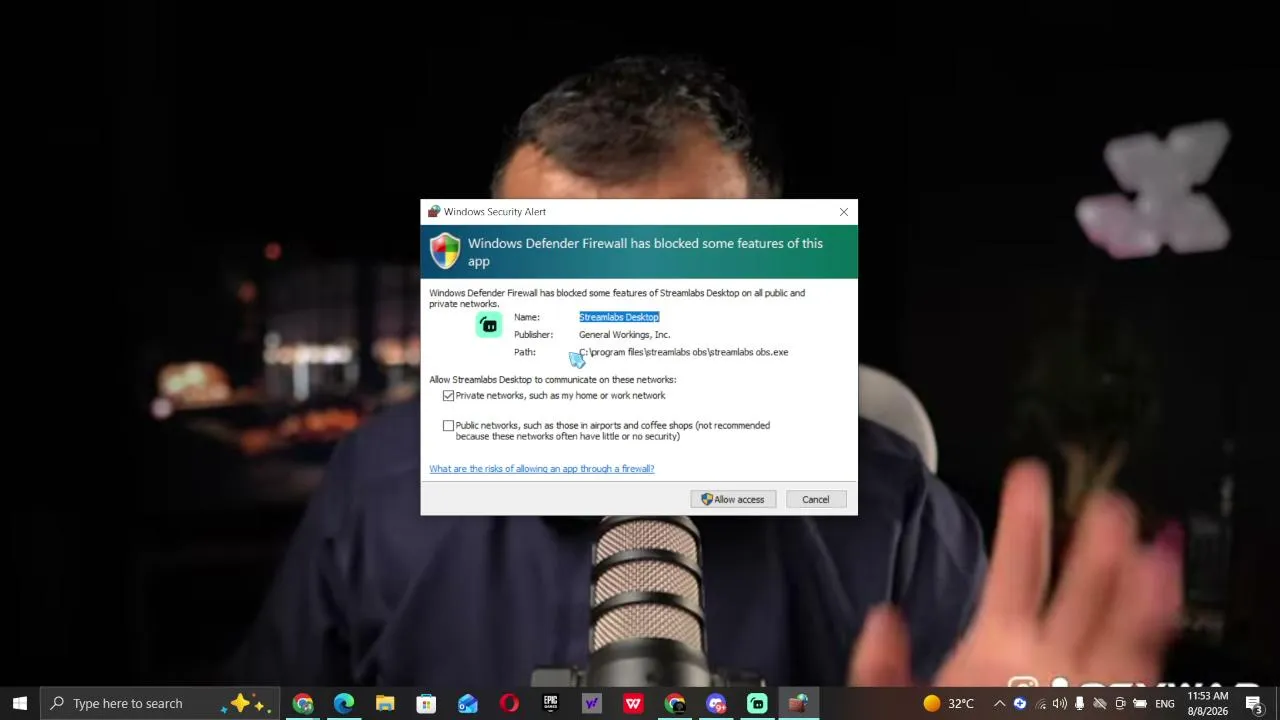The image size is (1280, 720).
Task: Open Epic Games Launcher taskbar icon
Action: (x=550, y=703)
